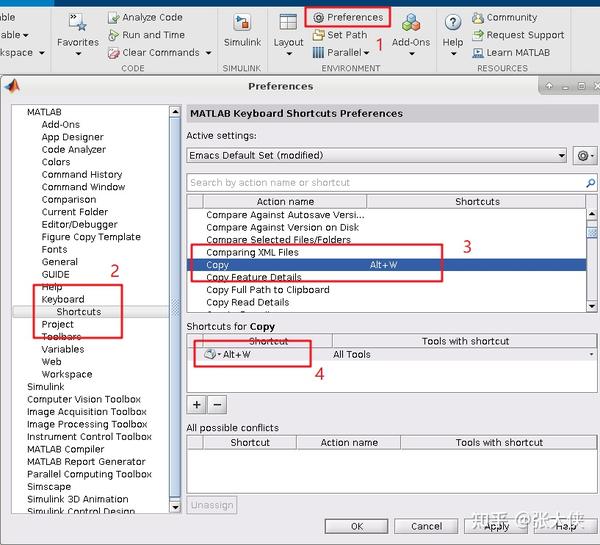Expand the Help dropdown arrow
The height and width of the screenshot is (545, 600).
[453, 54]
